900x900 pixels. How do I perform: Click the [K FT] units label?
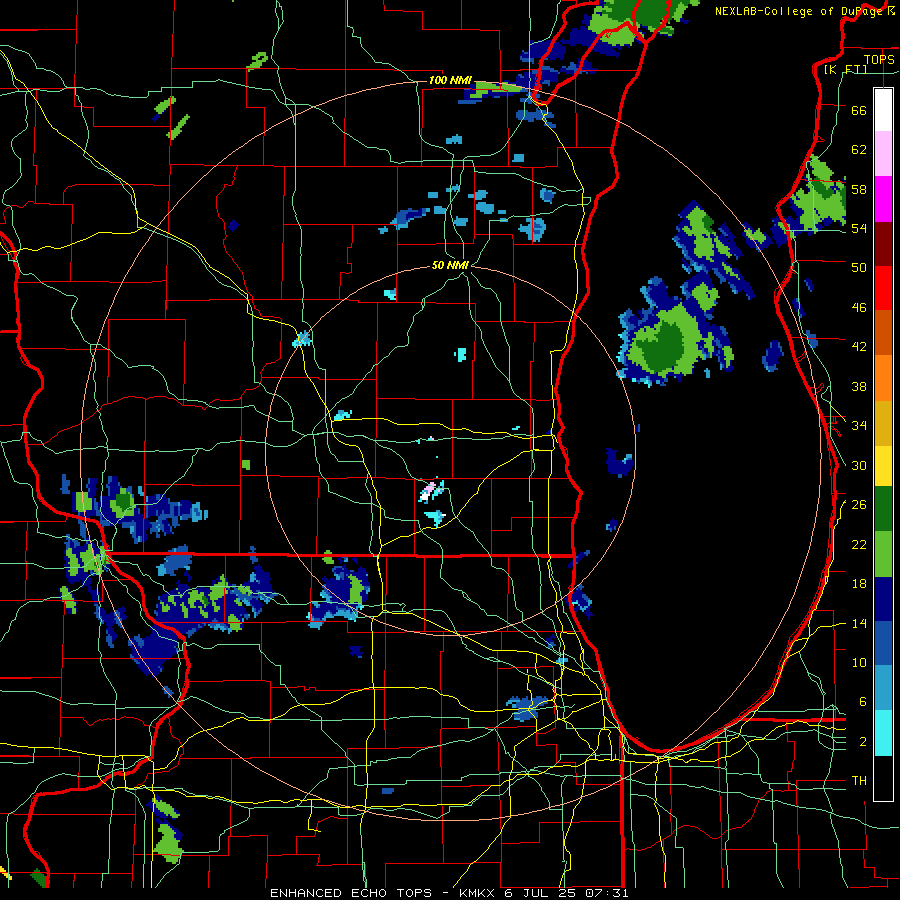click(845, 69)
